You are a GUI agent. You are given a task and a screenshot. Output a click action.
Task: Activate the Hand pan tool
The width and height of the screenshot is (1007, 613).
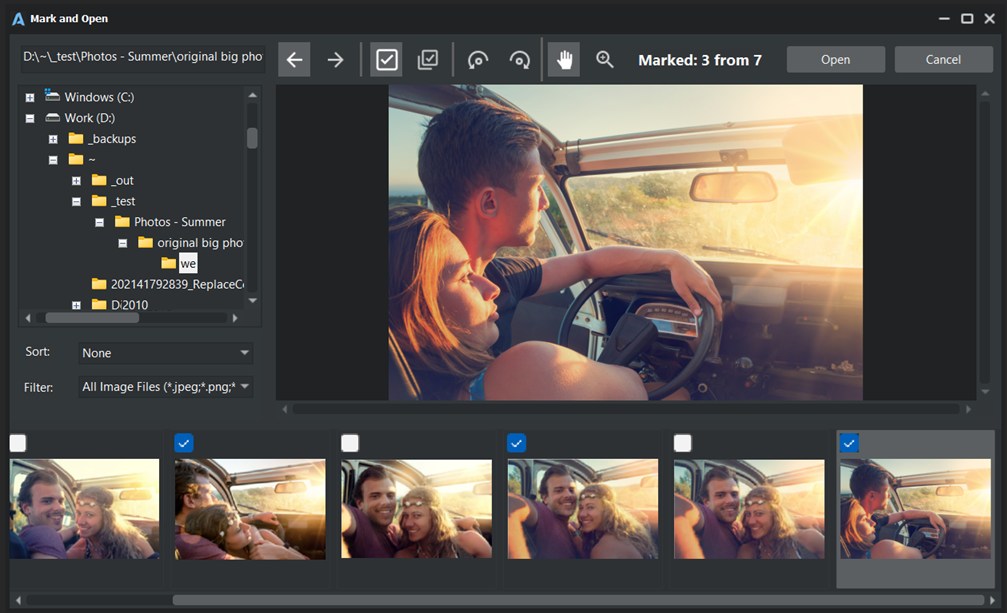[563, 59]
